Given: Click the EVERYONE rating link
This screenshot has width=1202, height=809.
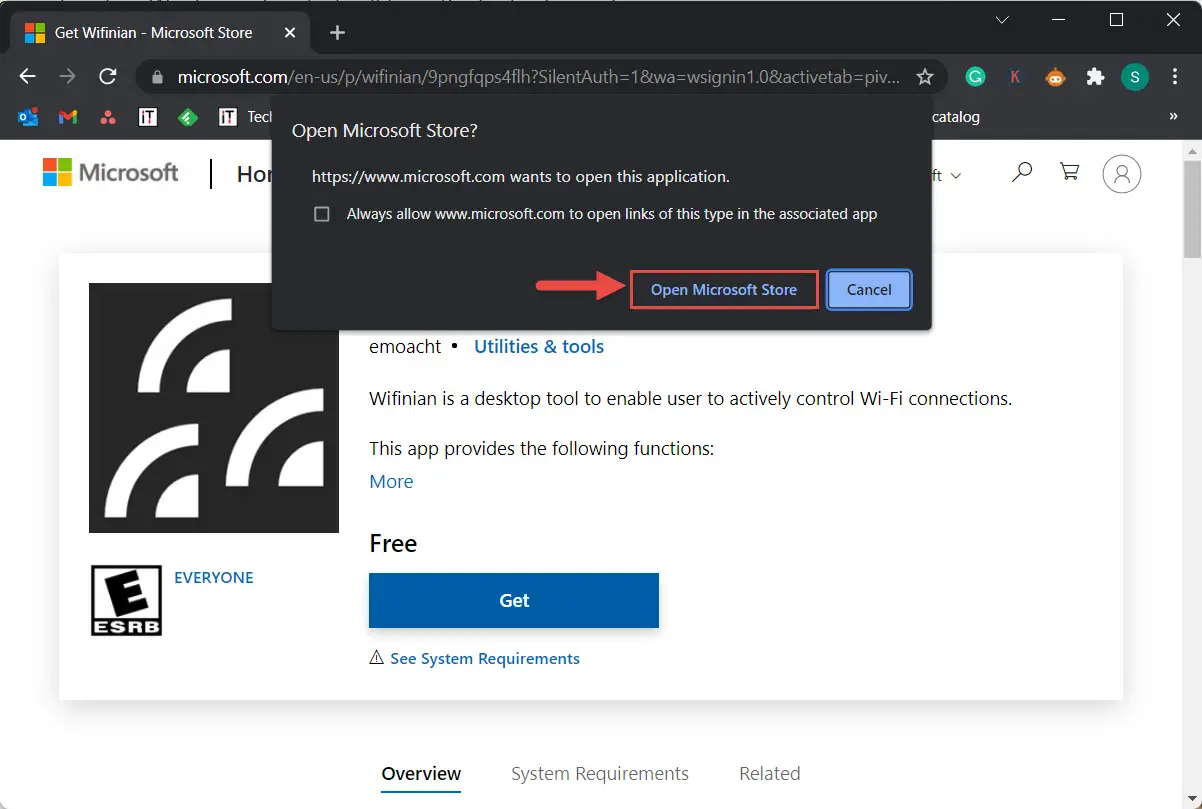Looking at the screenshot, I should point(214,577).
